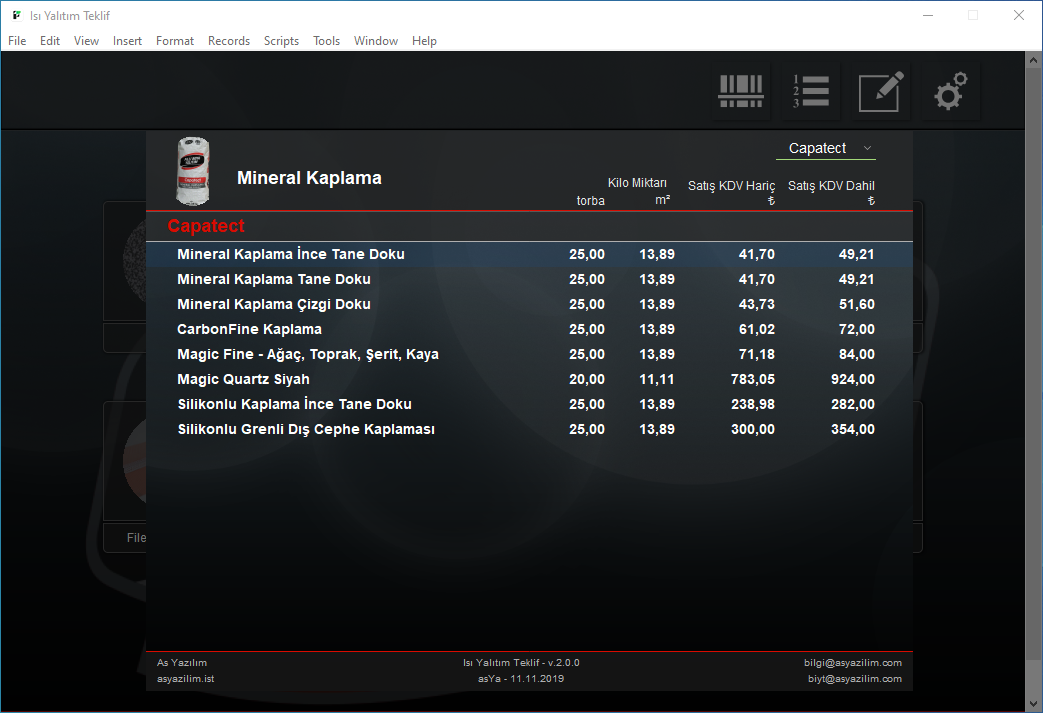1043x713 pixels.
Task: Click the biyt@asyazilim.com email
Action: (855, 678)
